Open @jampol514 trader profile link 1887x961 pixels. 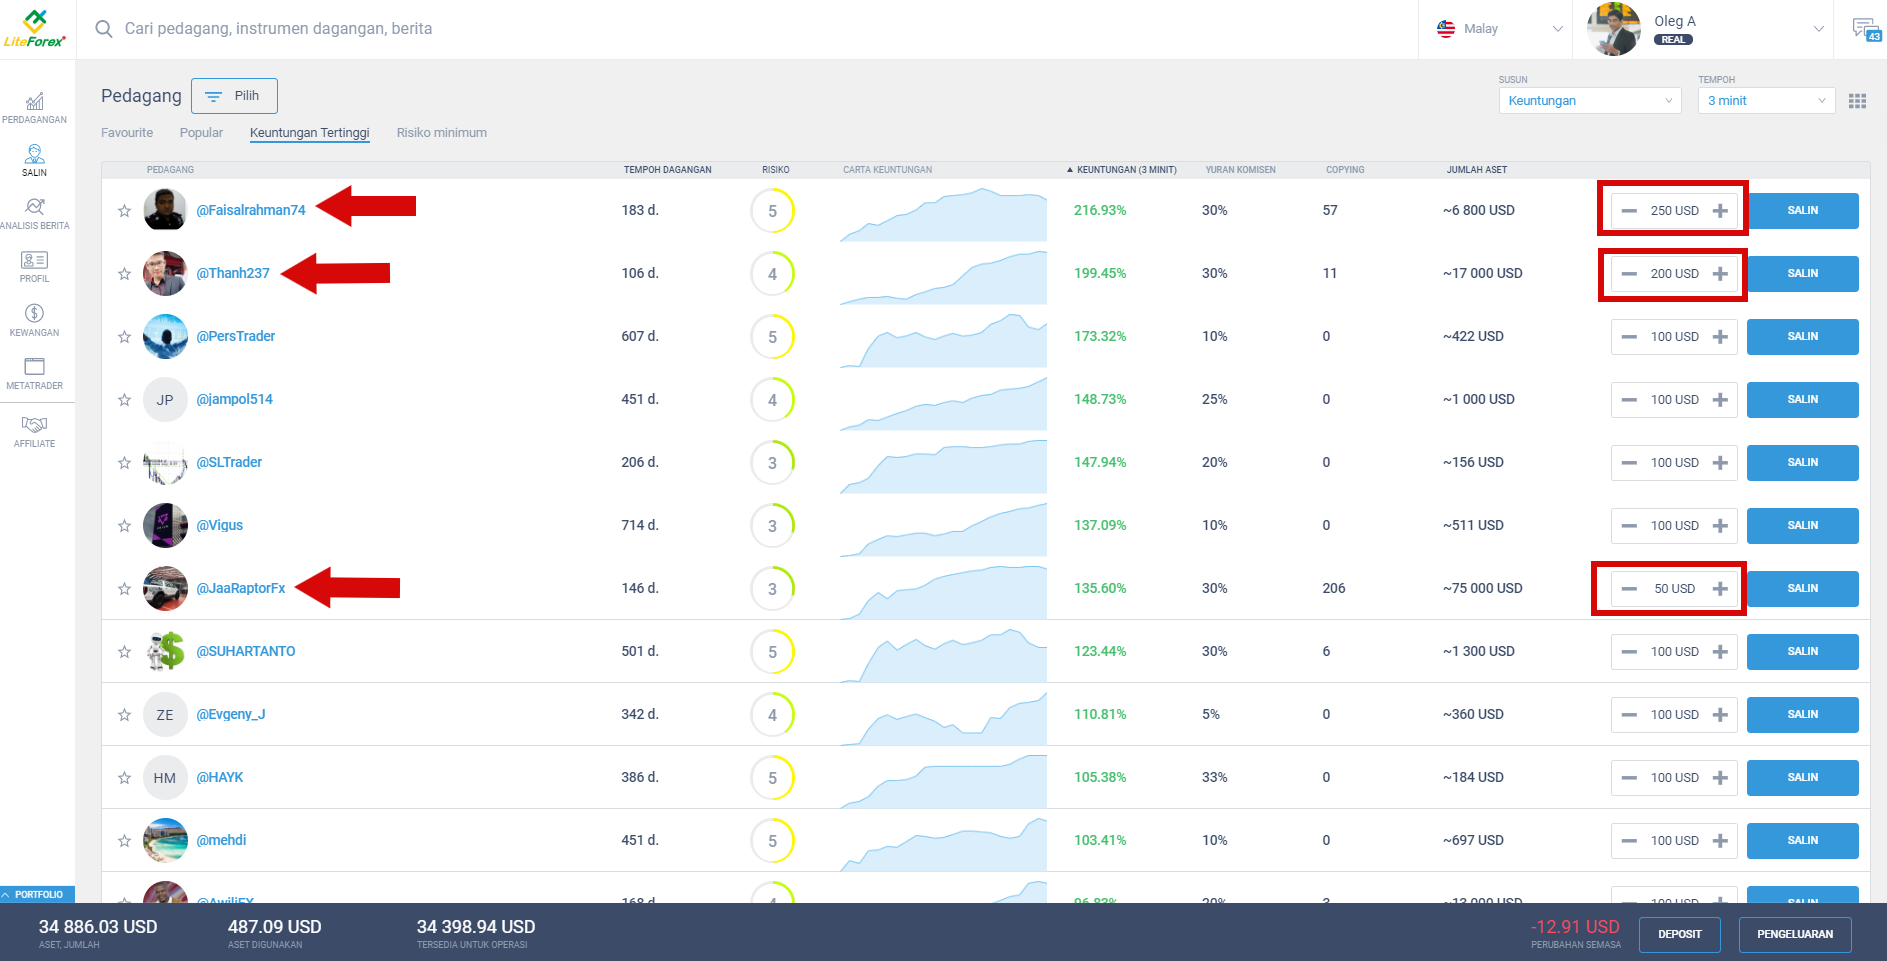pos(235,400)
